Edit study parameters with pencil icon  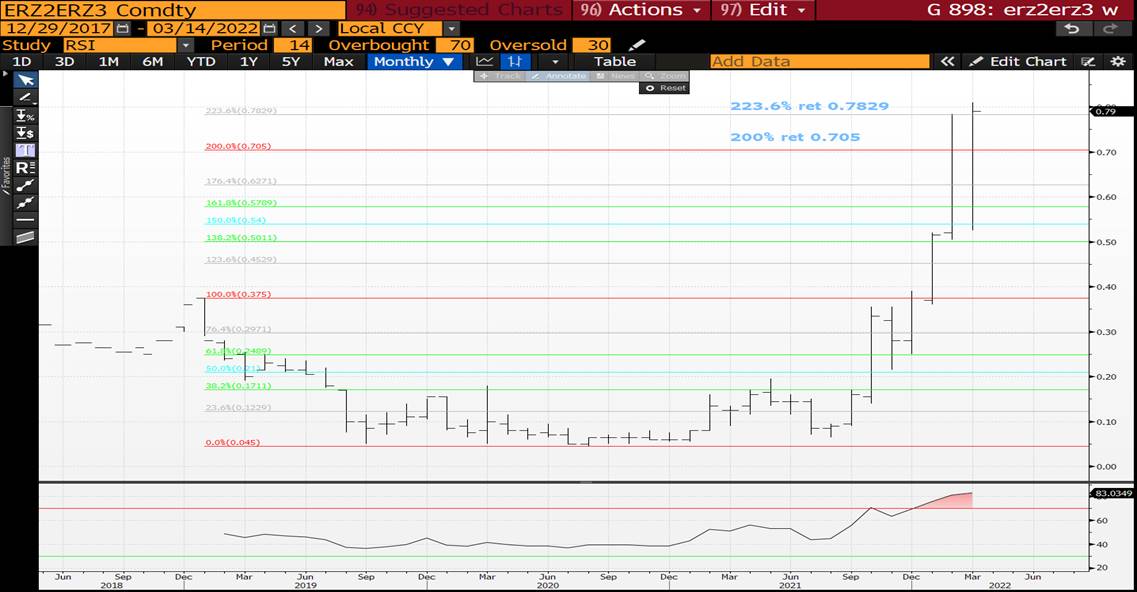point(637,45)
